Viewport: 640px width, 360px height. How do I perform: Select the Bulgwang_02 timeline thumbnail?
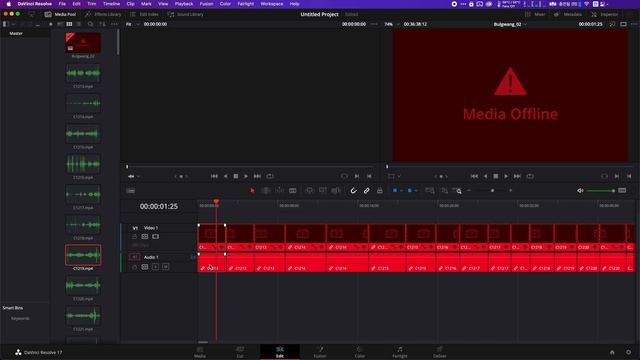(83, 43)
